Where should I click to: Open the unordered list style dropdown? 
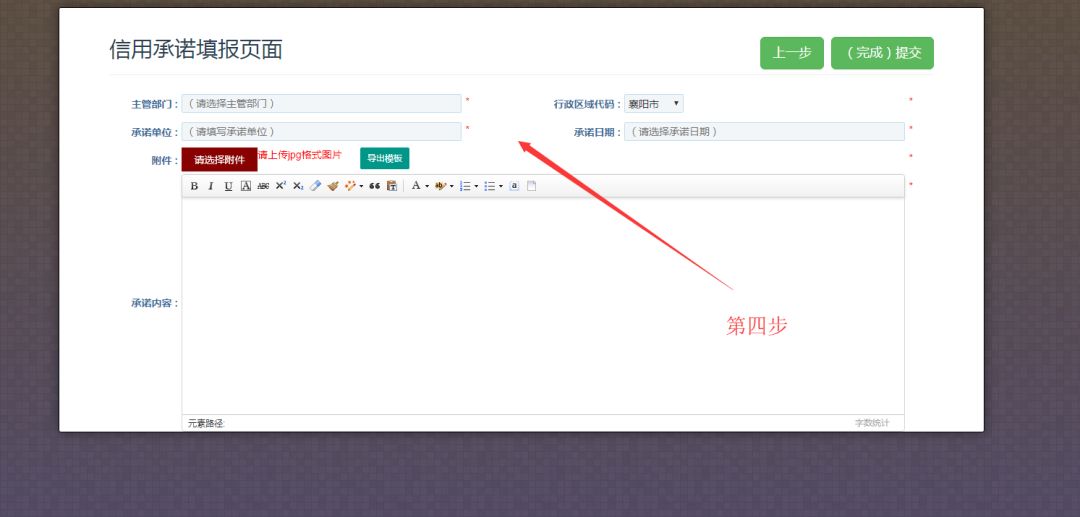click(x=501, y=186)
